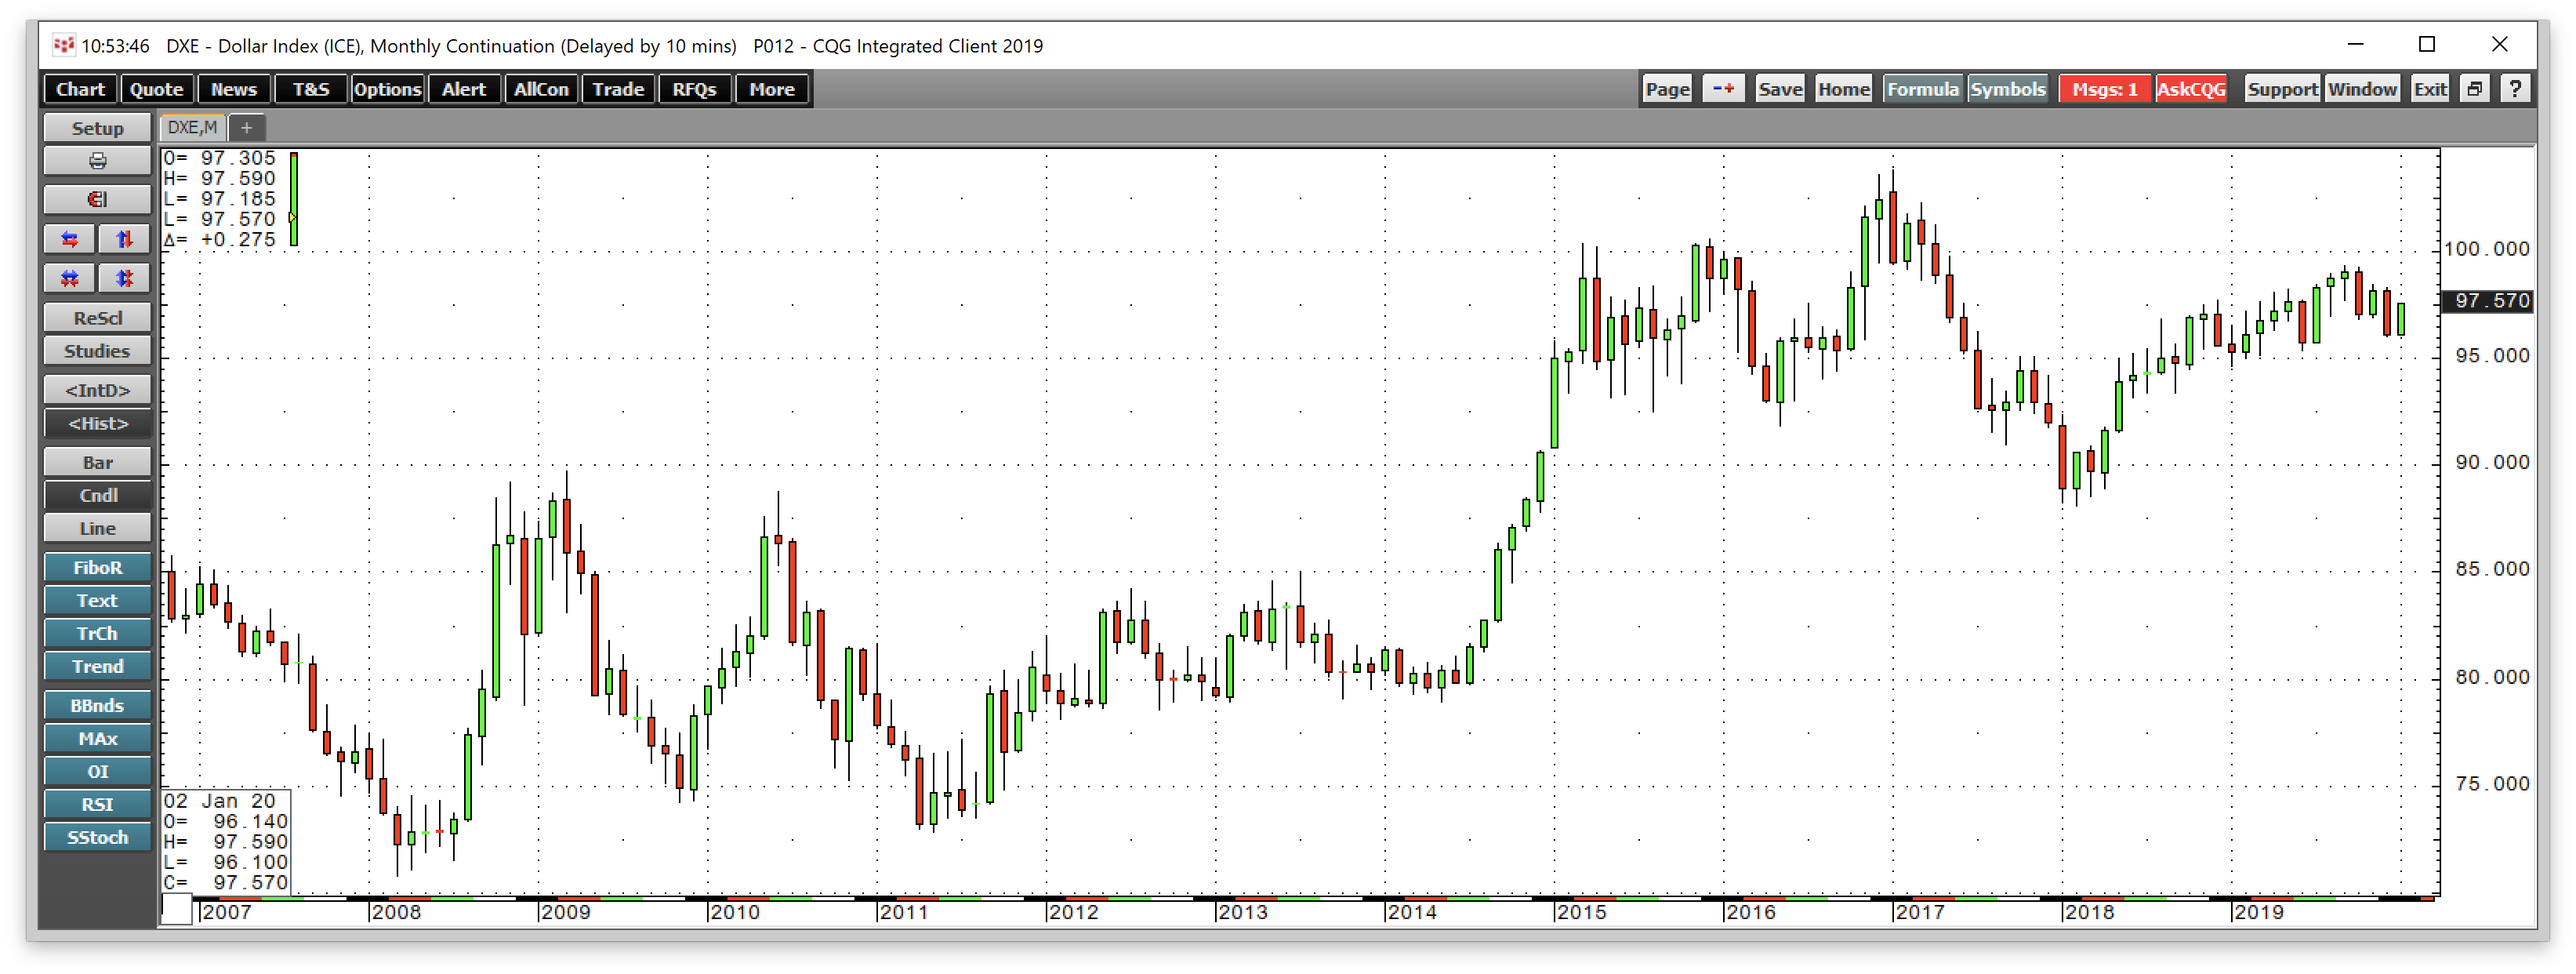Open the Msgs: 1 messages button

2104,89
